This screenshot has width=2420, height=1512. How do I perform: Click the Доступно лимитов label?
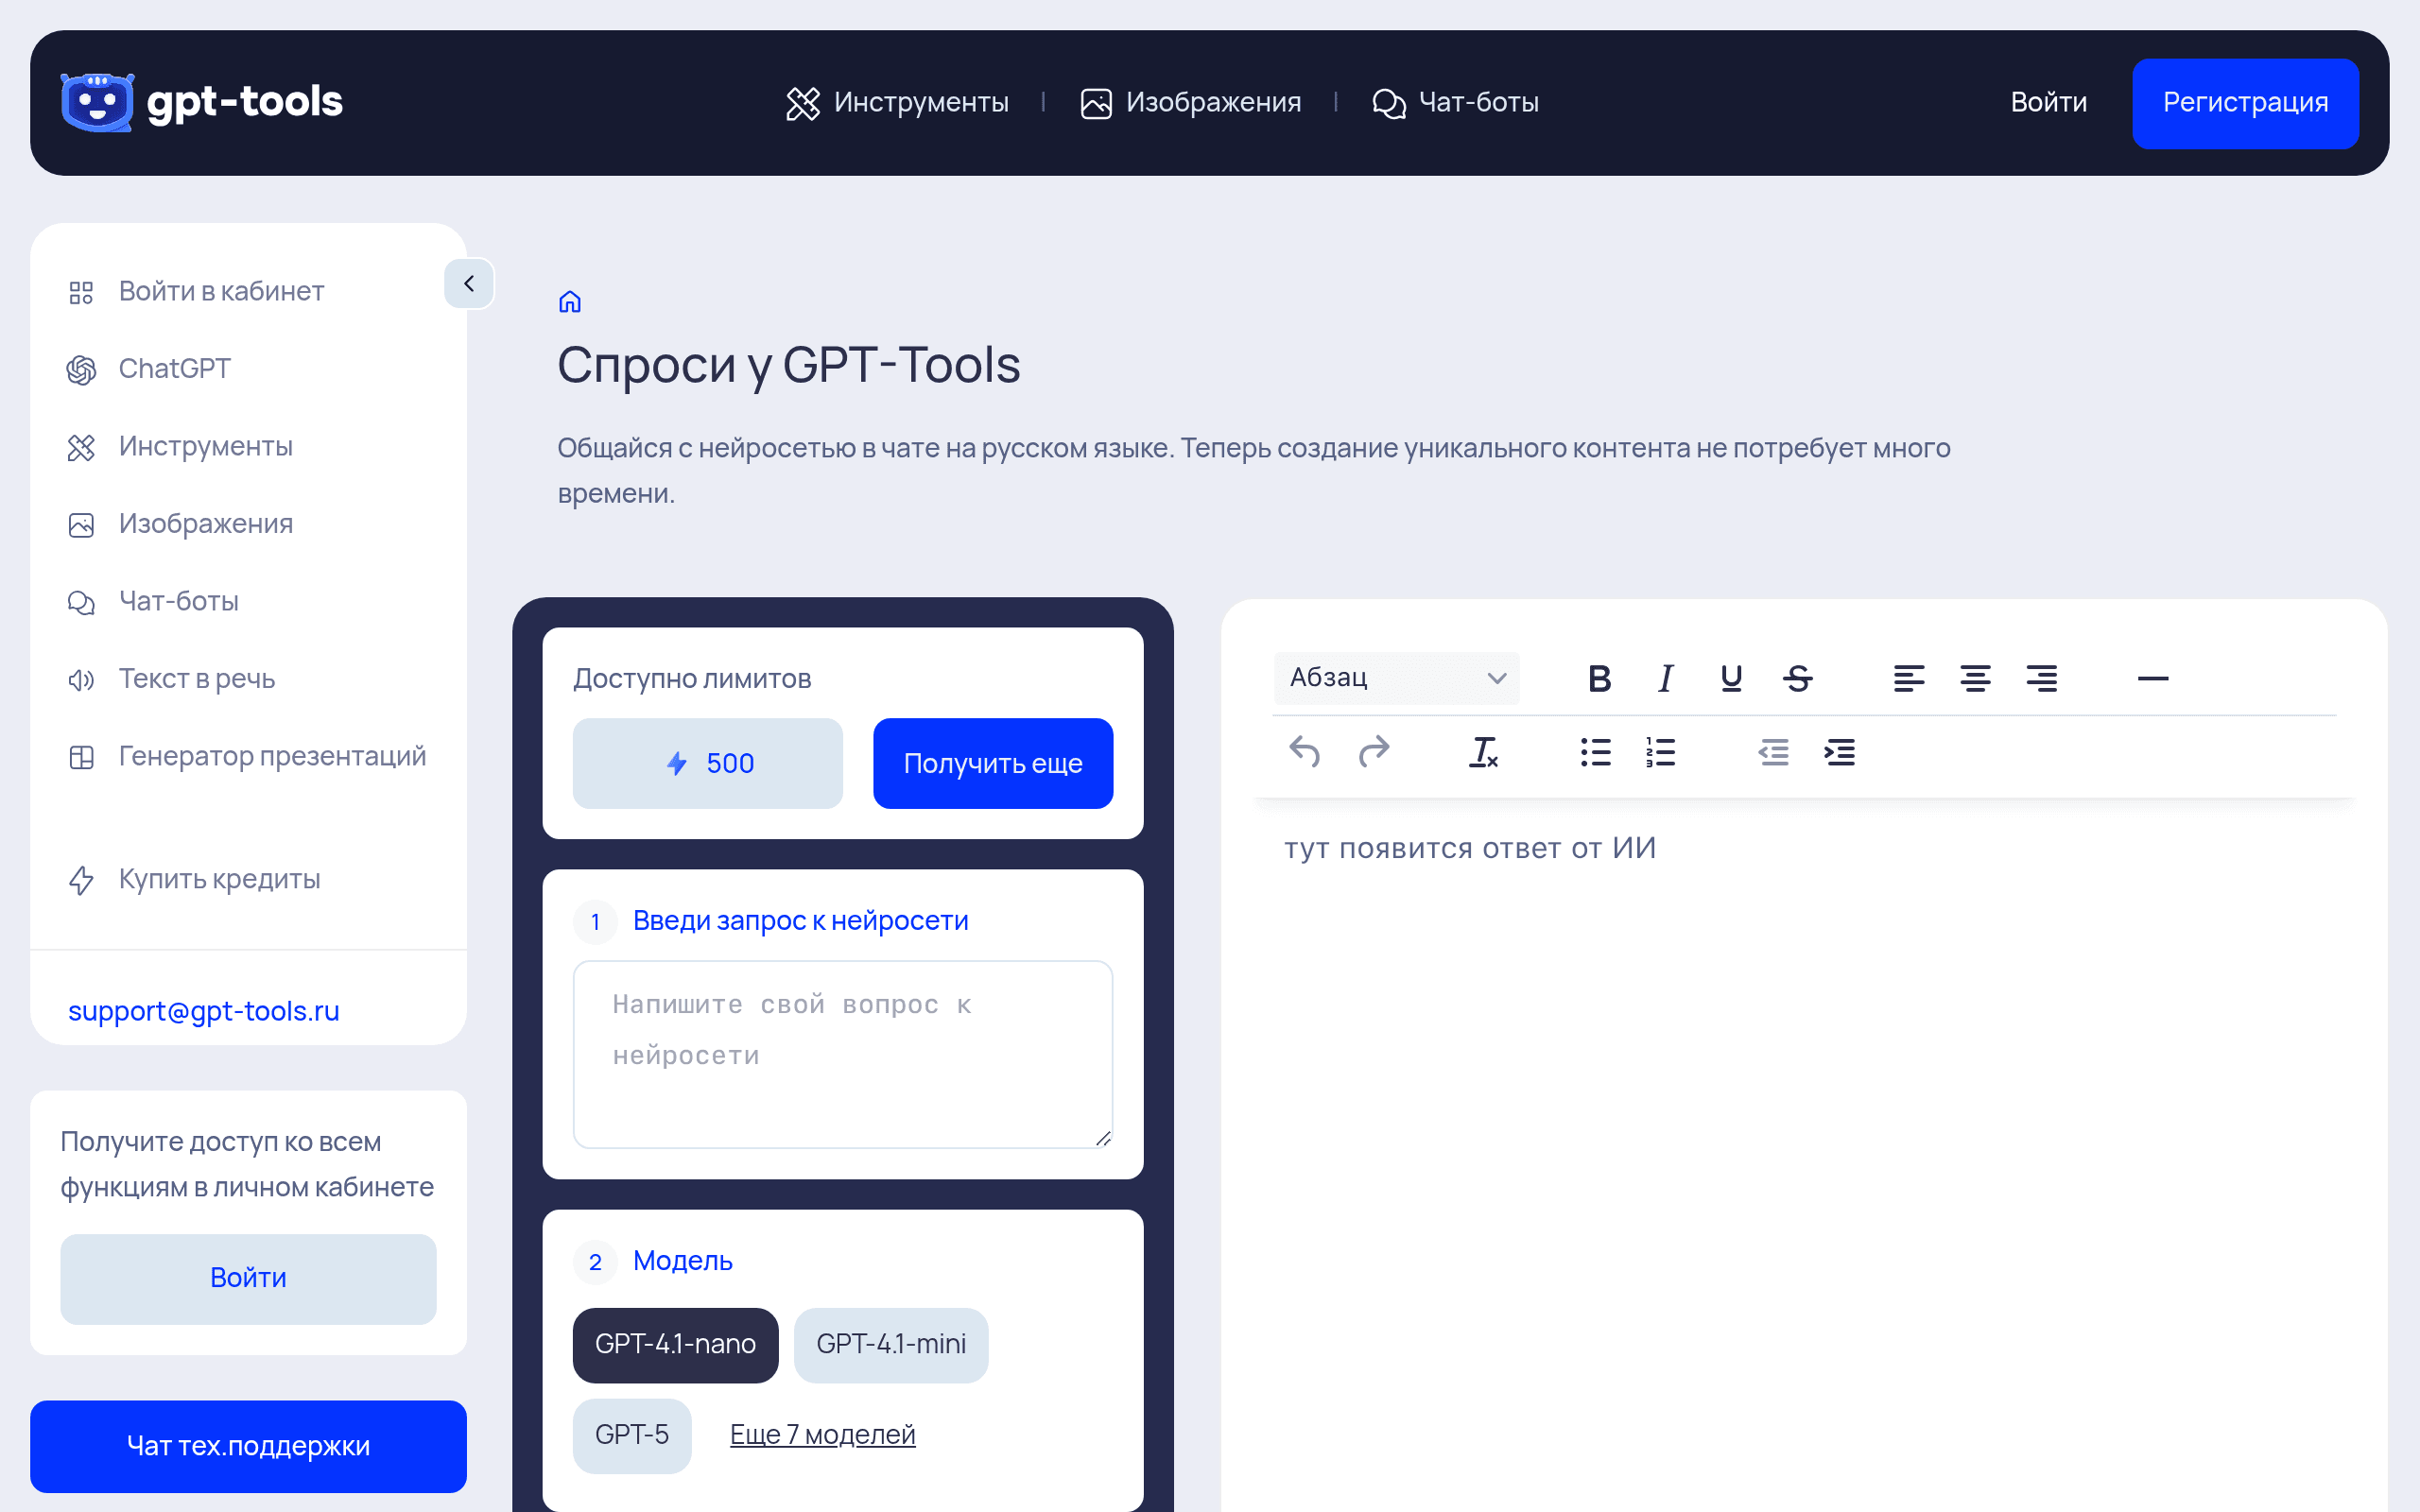pyautogui.click(x=692, y=679)
